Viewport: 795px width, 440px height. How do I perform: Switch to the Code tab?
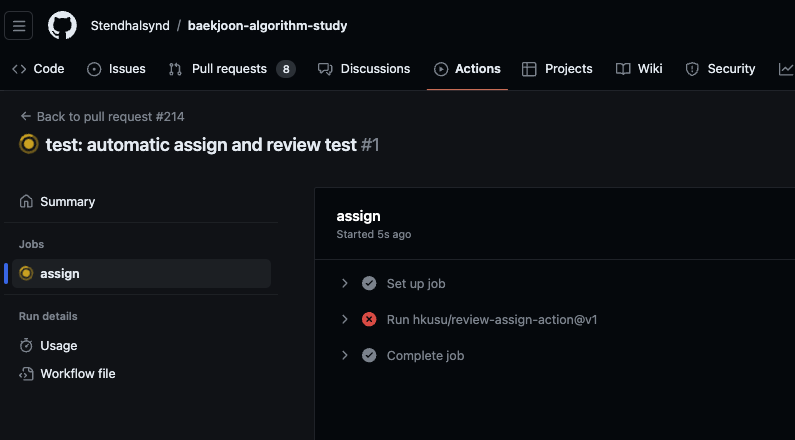39,69
